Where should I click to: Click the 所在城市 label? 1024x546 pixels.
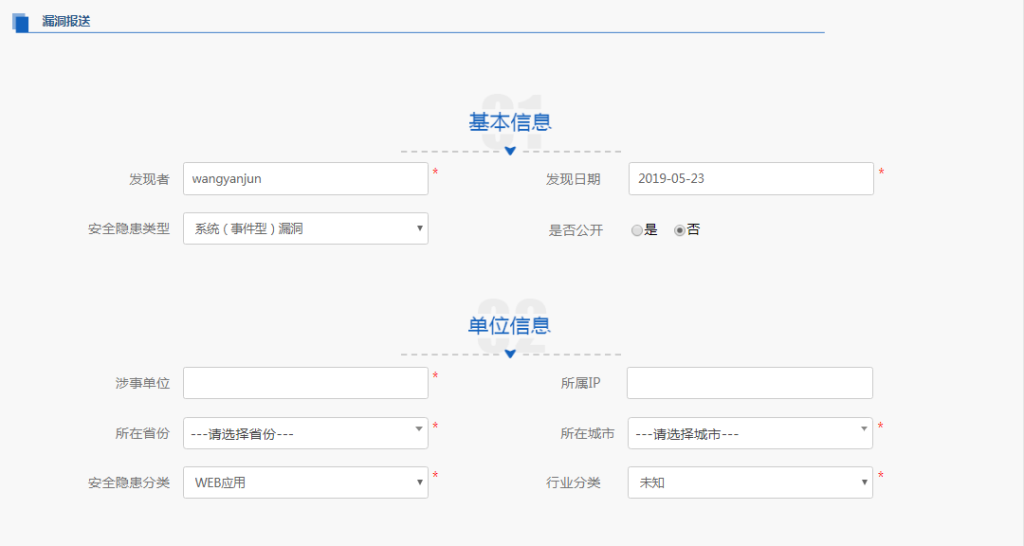pyautogui.click(x=587, y=434)
